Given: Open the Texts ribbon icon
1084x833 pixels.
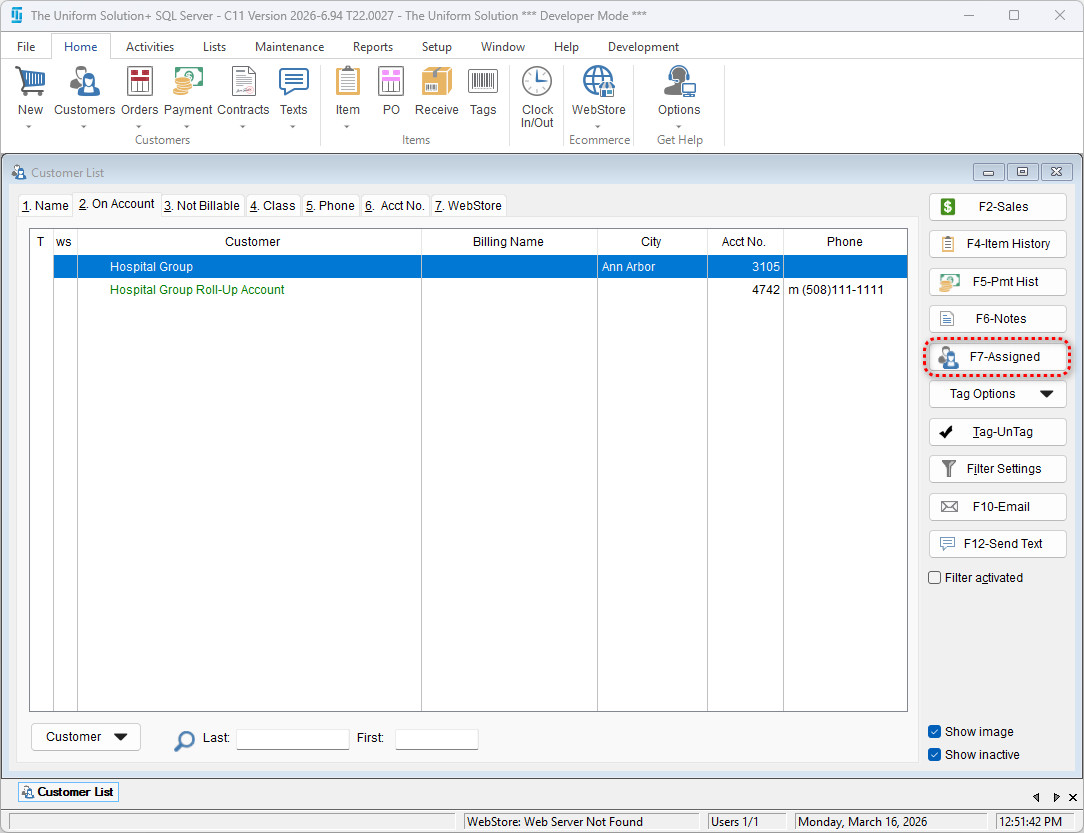Looking at the screenshot, I should tap(293, 82).
